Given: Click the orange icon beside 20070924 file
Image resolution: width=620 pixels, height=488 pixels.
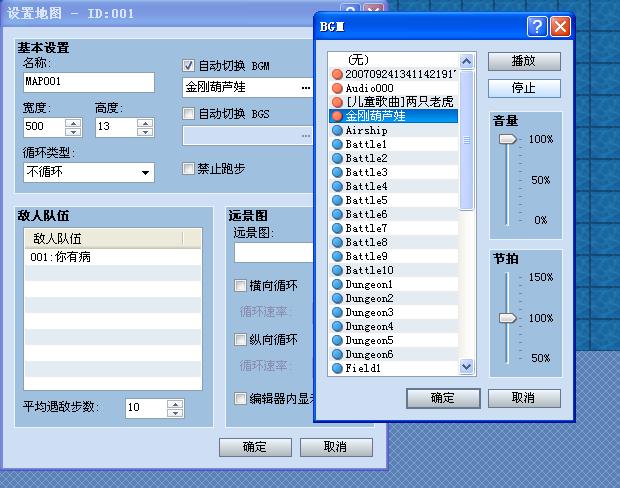Looking at the screenshot, I should pyautogui.click(x=337, y=74).
